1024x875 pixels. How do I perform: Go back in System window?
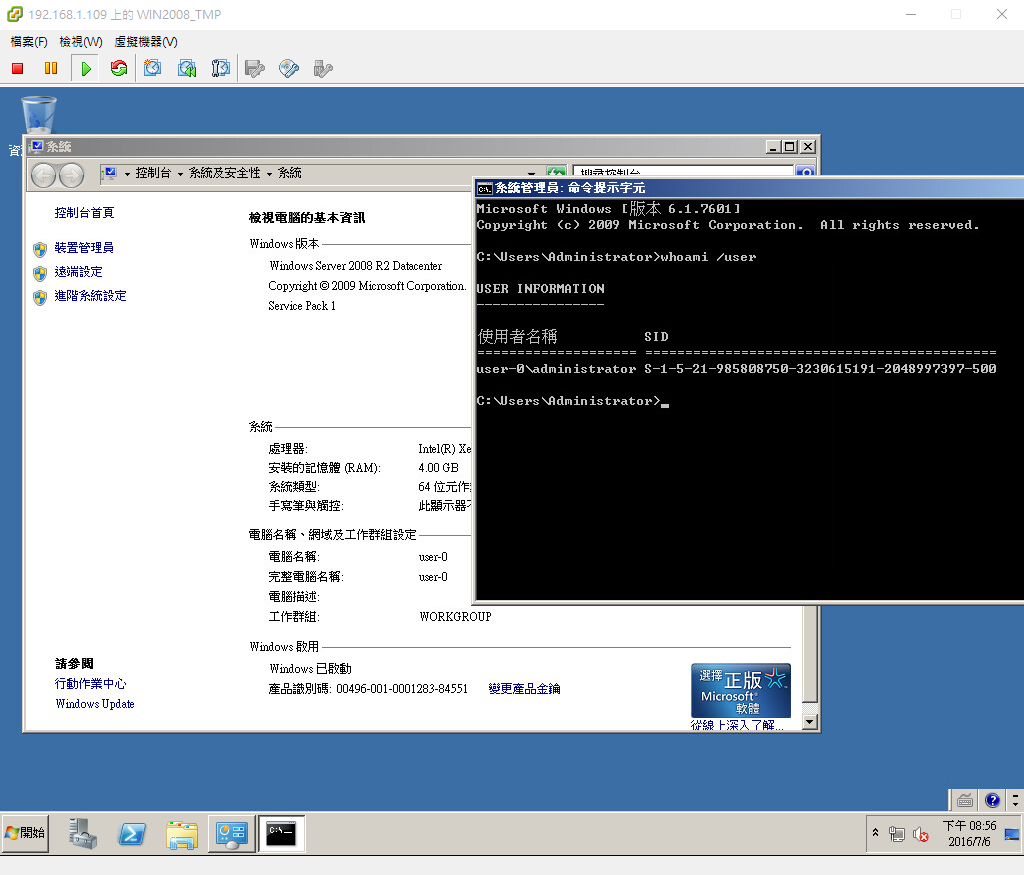44,175
